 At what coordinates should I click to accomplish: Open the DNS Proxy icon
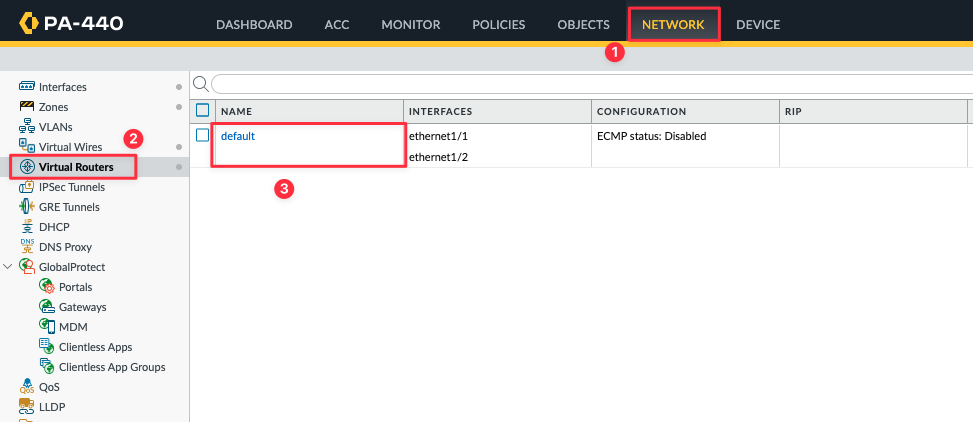tap(27, 246)
